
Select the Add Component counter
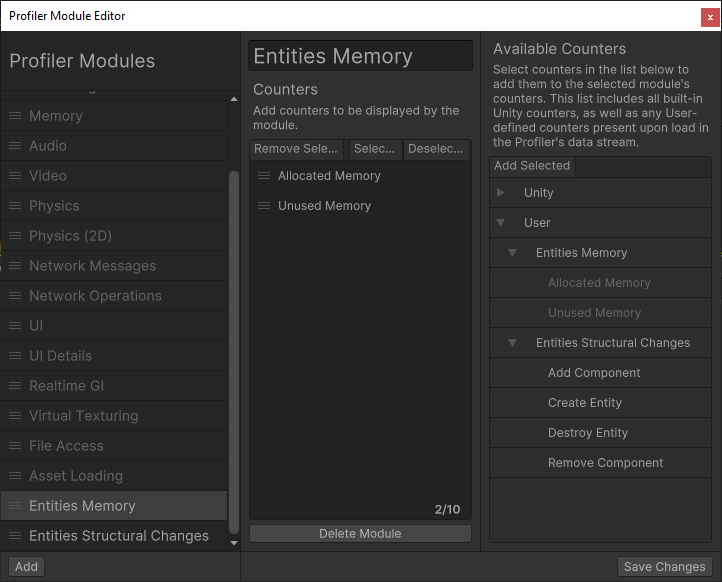pyautogui.click(x=600, y=372)
